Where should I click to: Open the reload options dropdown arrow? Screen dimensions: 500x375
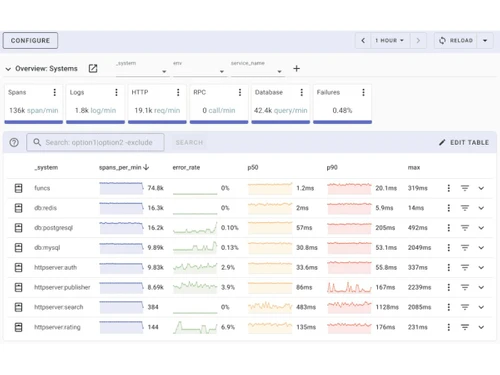click(485, 40)
